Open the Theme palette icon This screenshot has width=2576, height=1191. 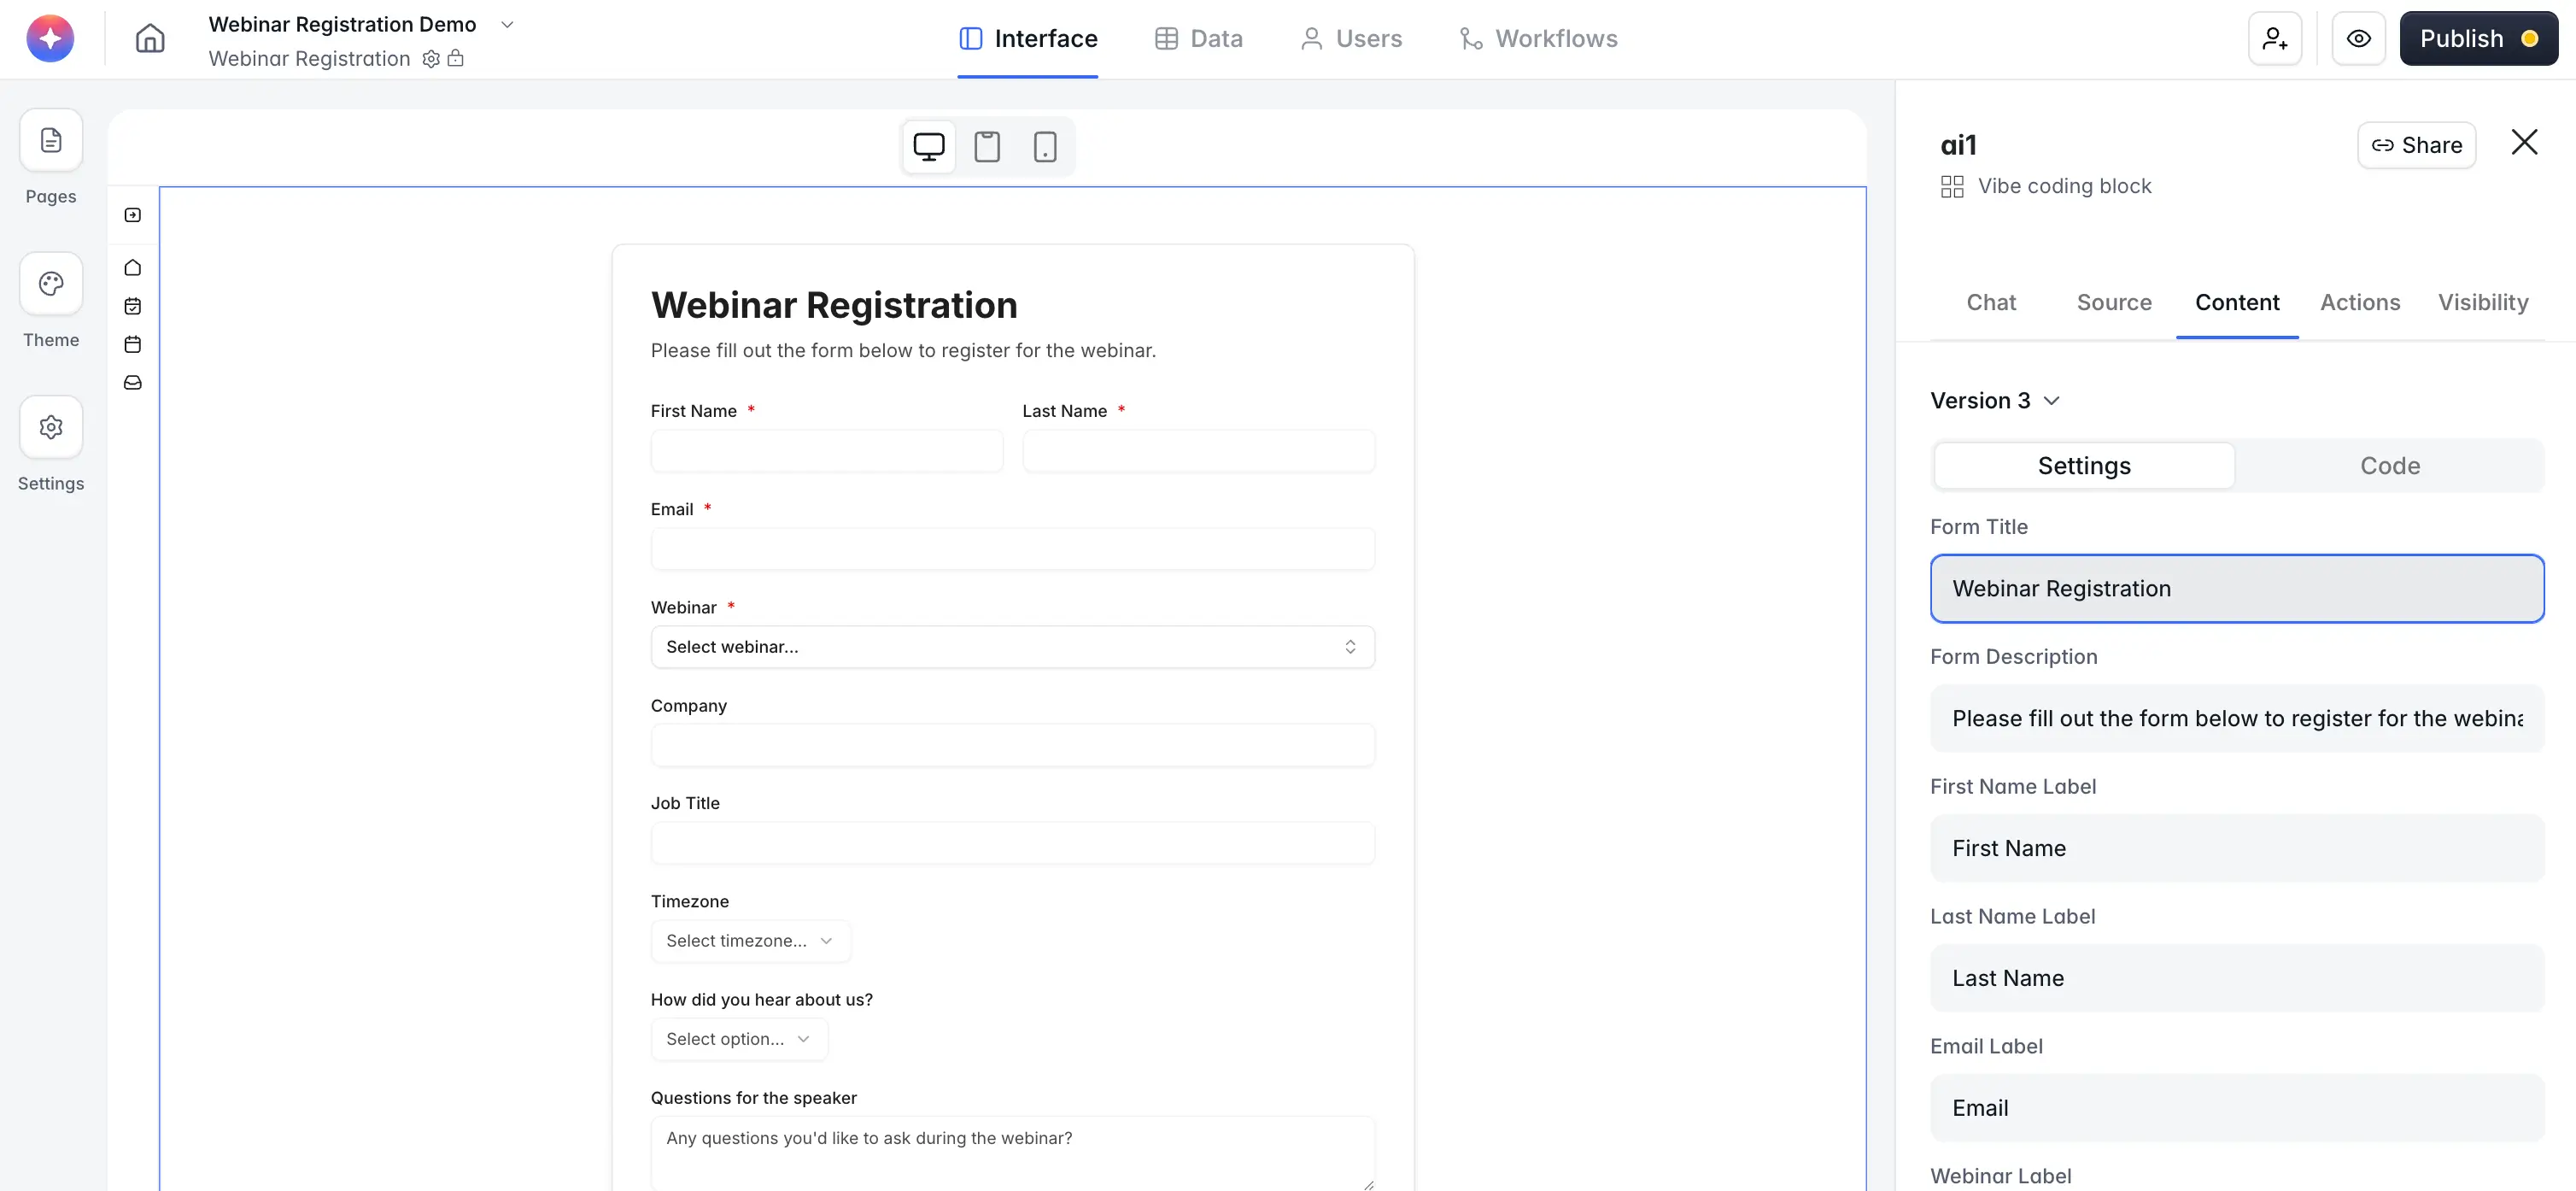pos(51,284)
